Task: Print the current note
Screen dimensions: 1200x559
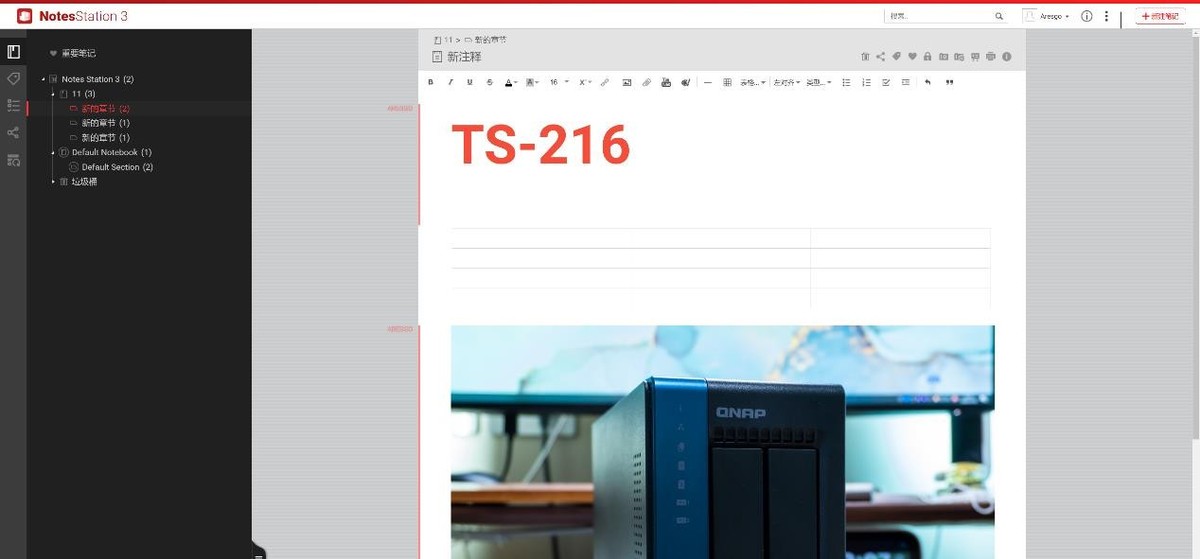Action: coord(990,57)
